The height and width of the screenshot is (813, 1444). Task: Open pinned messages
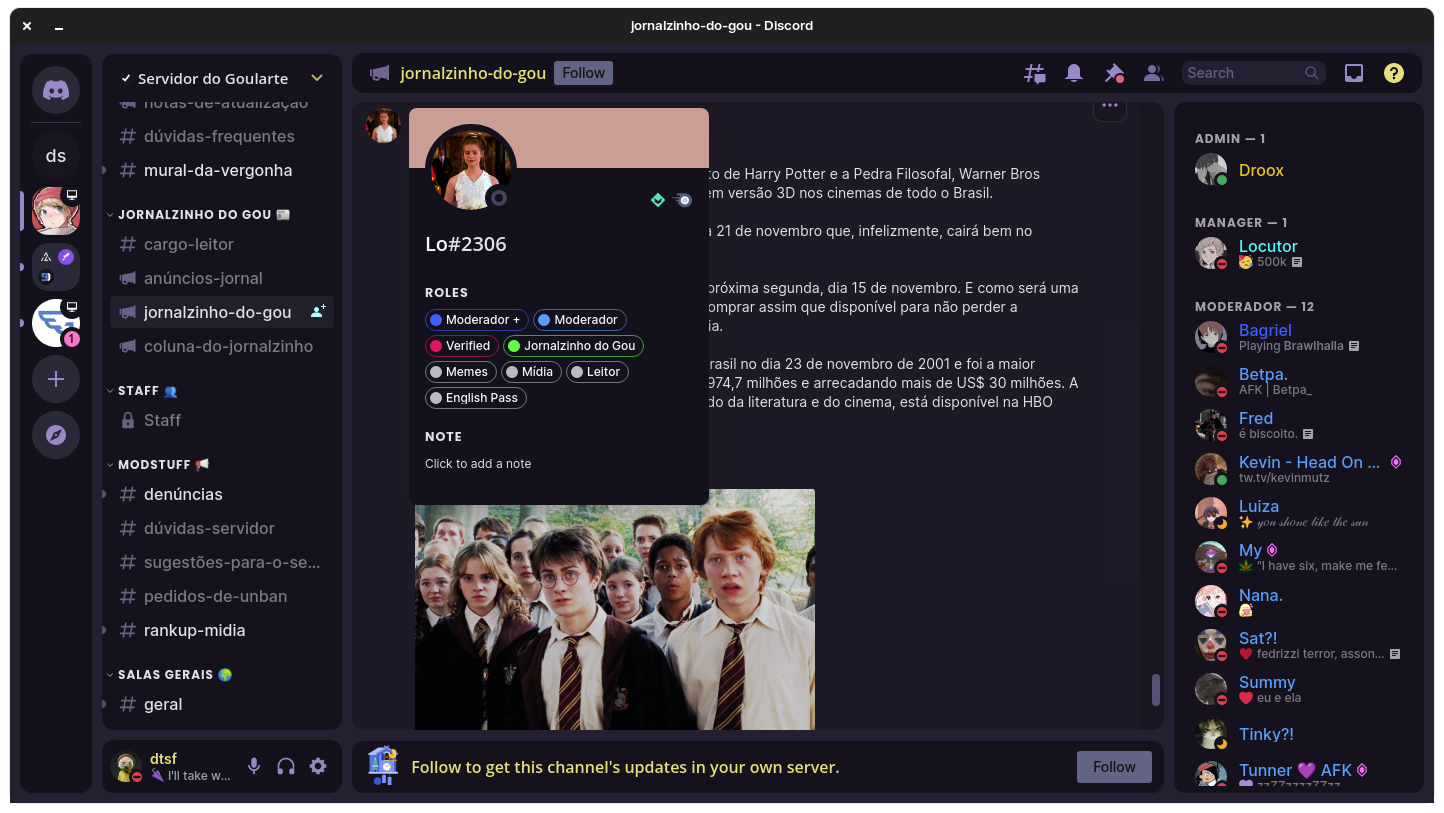1113,72
